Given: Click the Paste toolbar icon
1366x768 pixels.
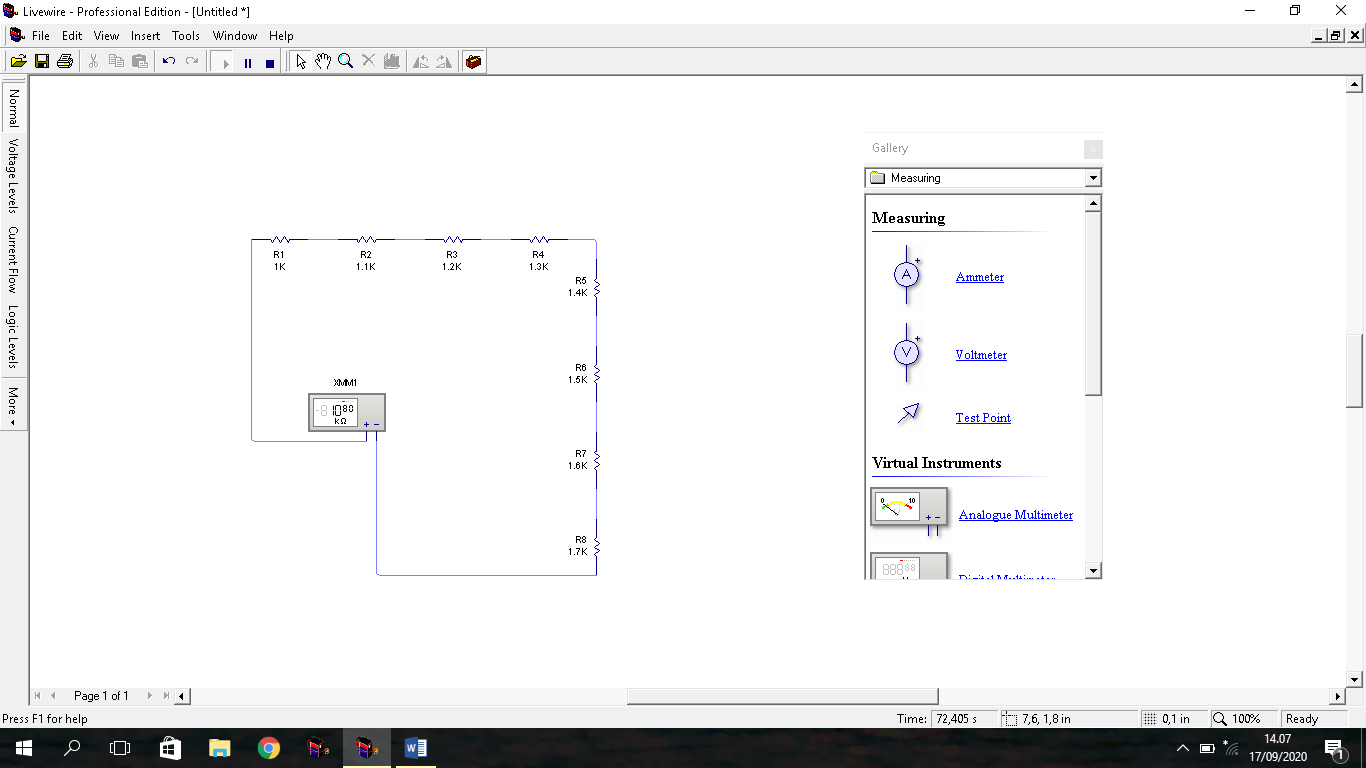Looking at the screenshot, I should pos(140,62).
